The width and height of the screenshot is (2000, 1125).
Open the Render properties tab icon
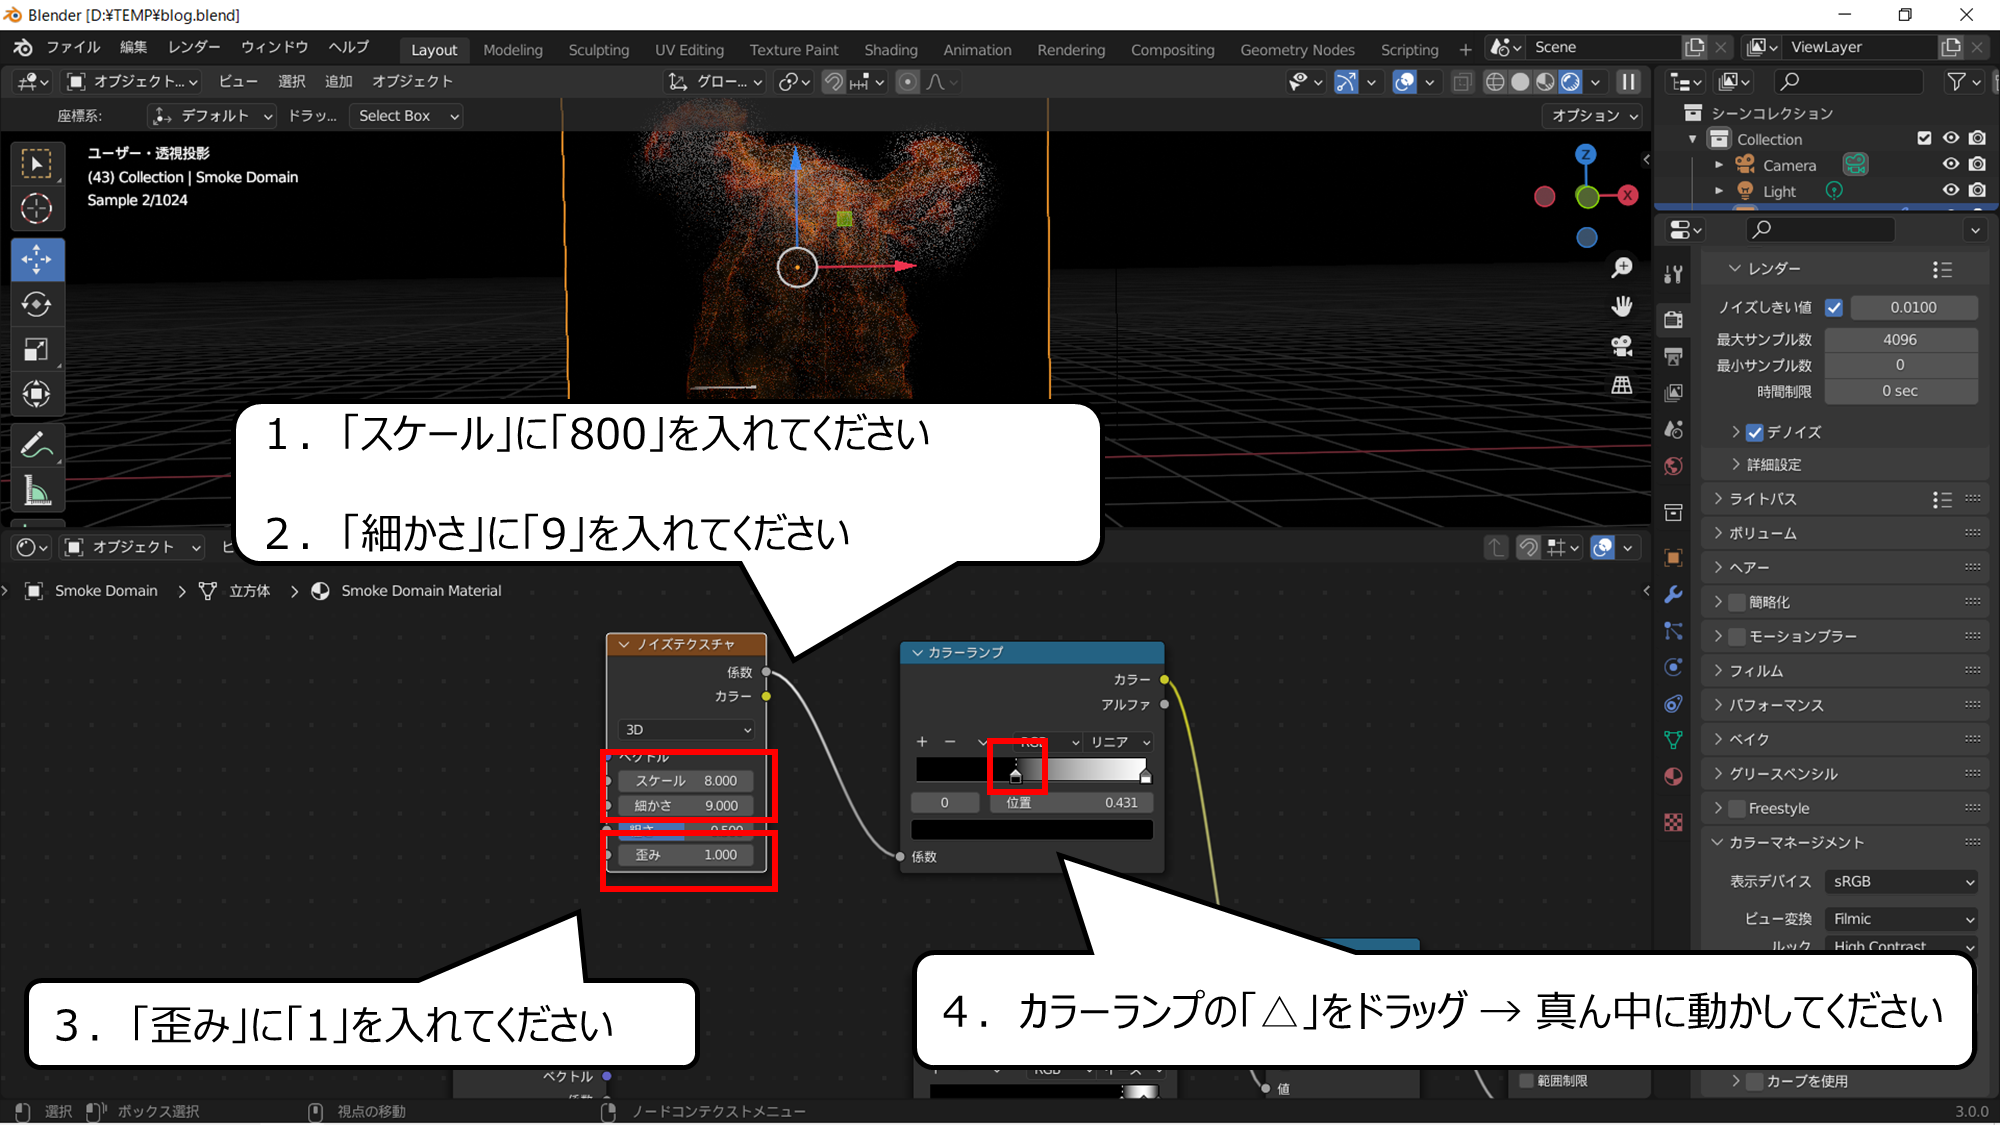[x=1673, y=319]
